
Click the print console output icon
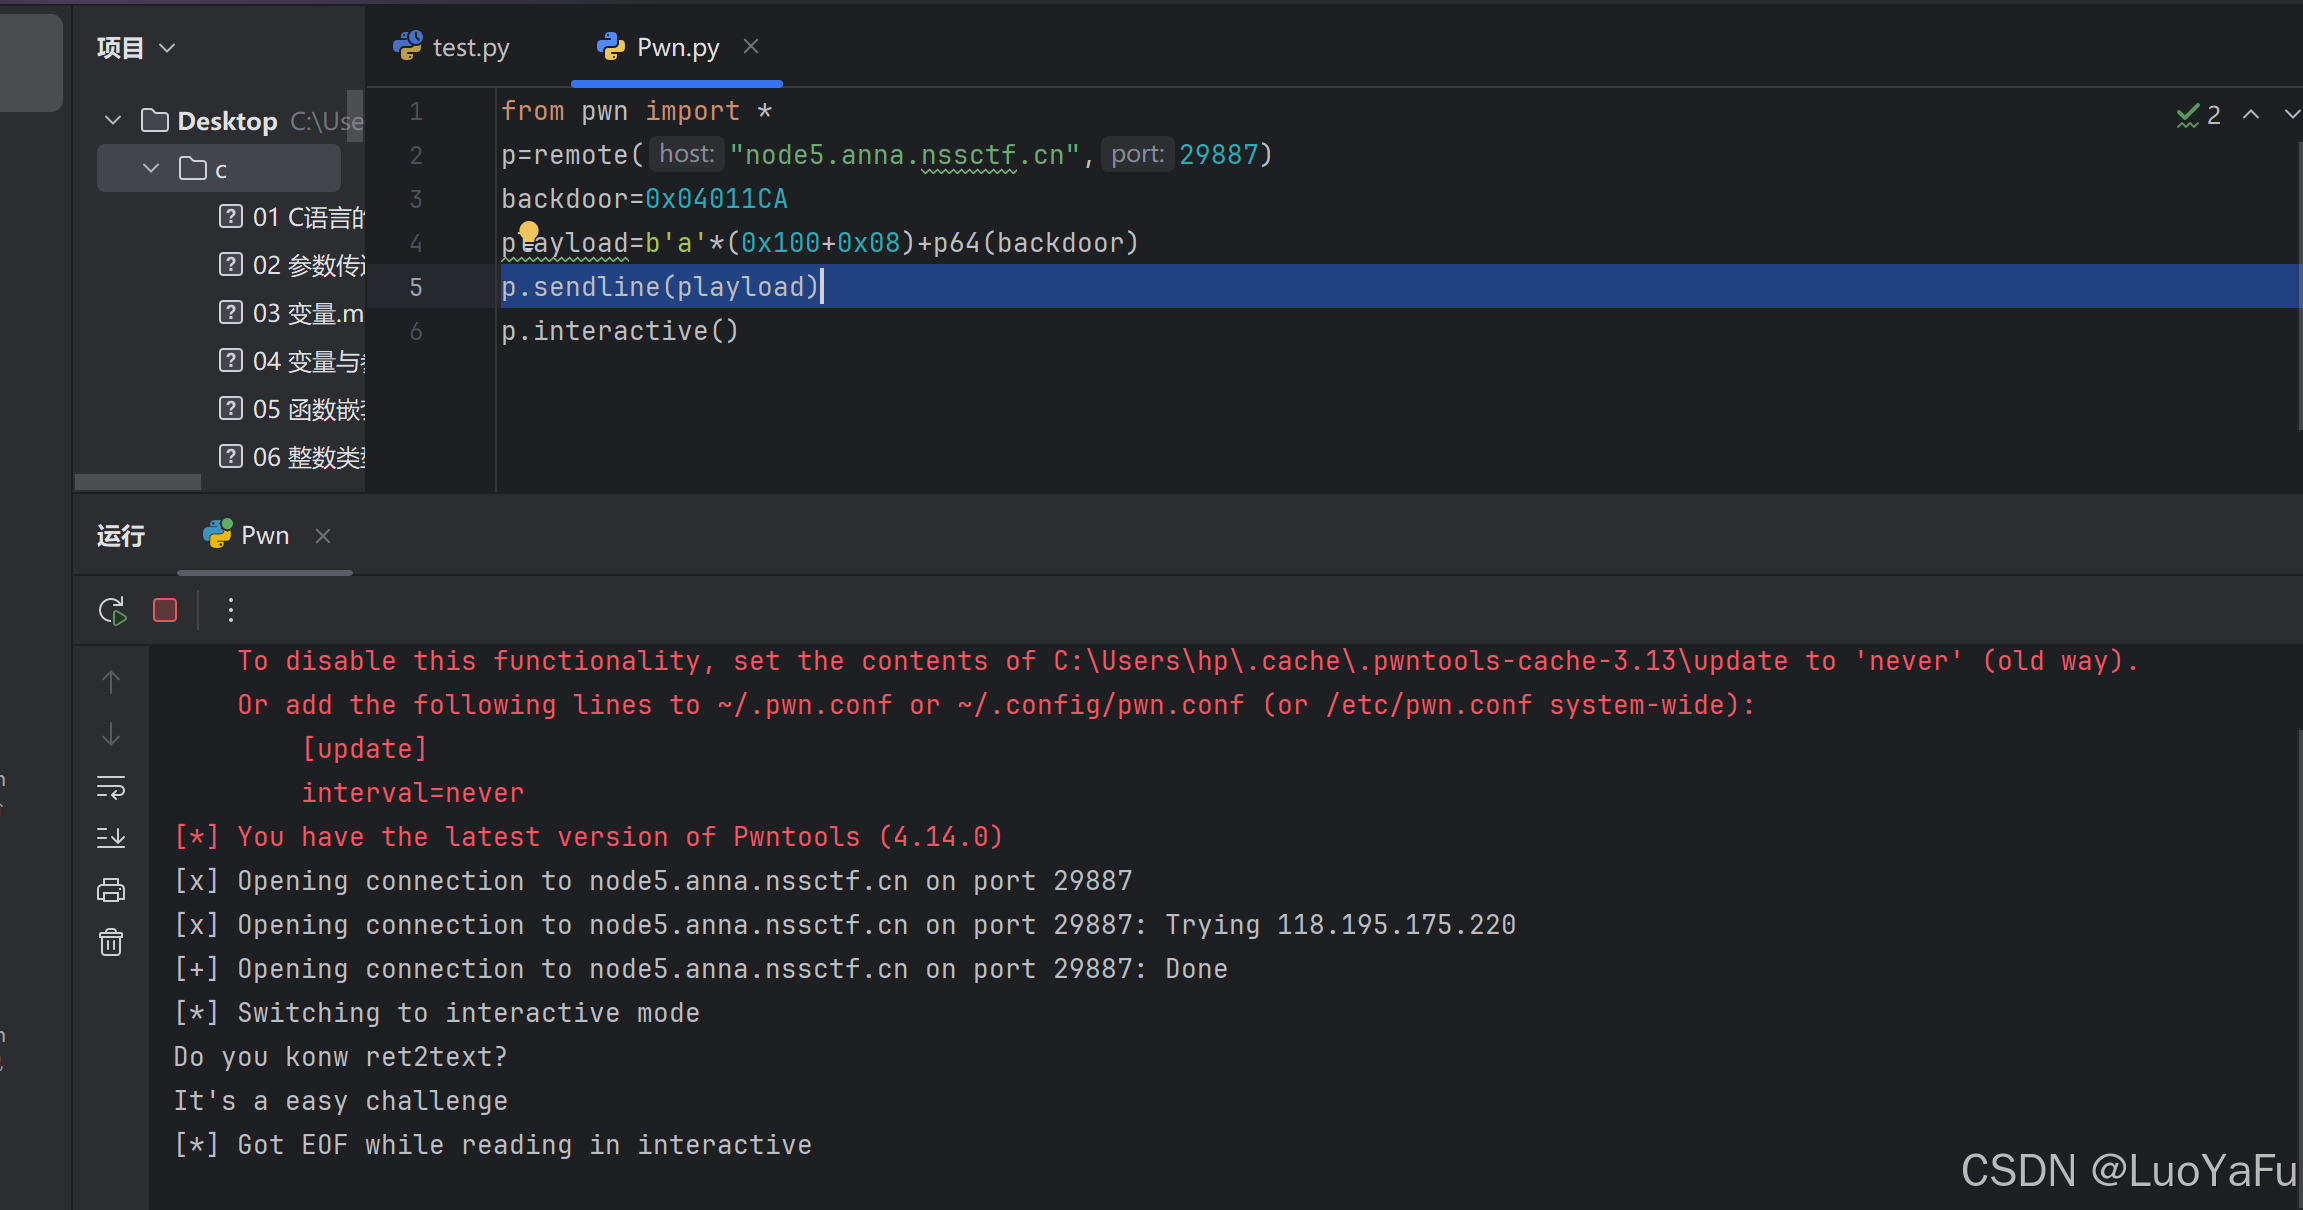pos(111,890)
